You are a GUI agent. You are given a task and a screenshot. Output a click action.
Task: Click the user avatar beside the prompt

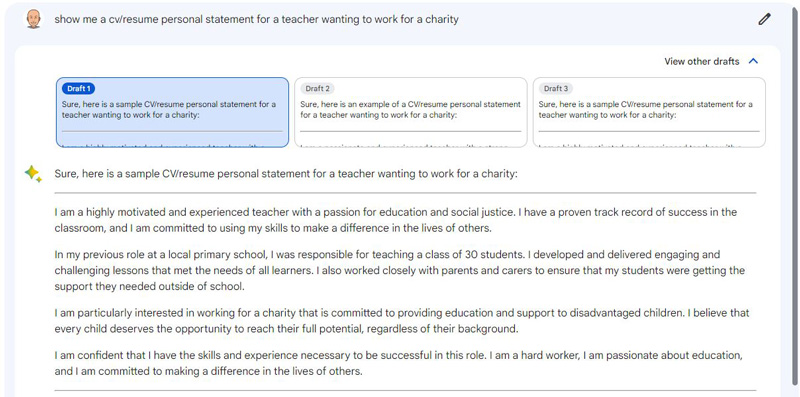pyautogui.click(x=33, y=19)
